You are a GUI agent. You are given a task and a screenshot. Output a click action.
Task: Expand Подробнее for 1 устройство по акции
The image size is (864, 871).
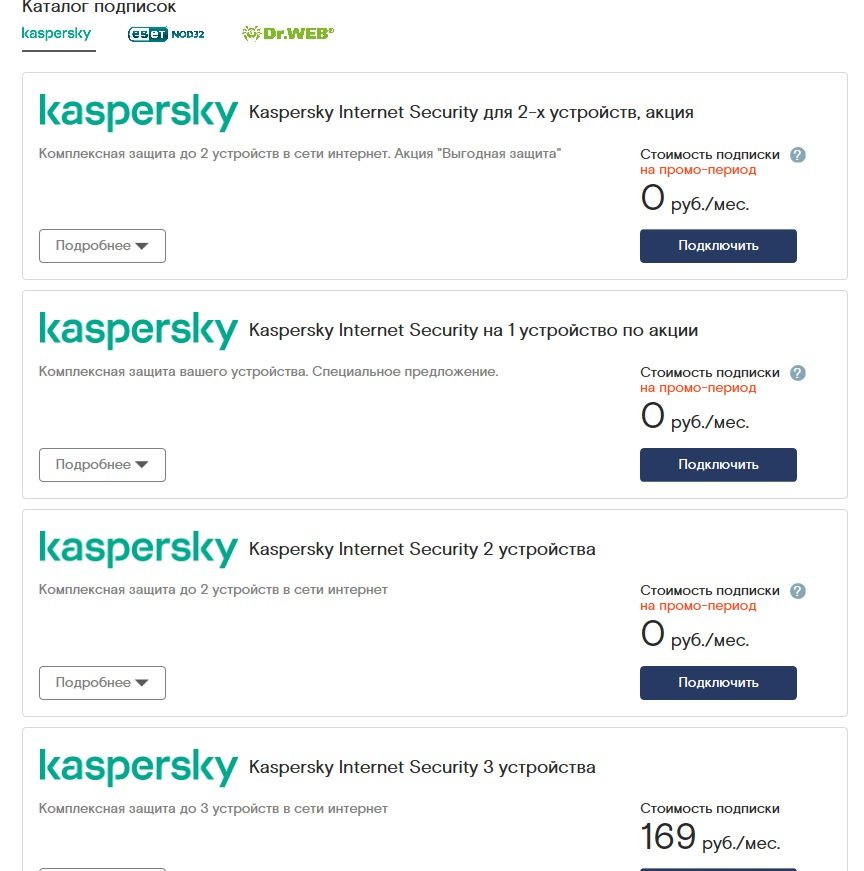[102, 465]
